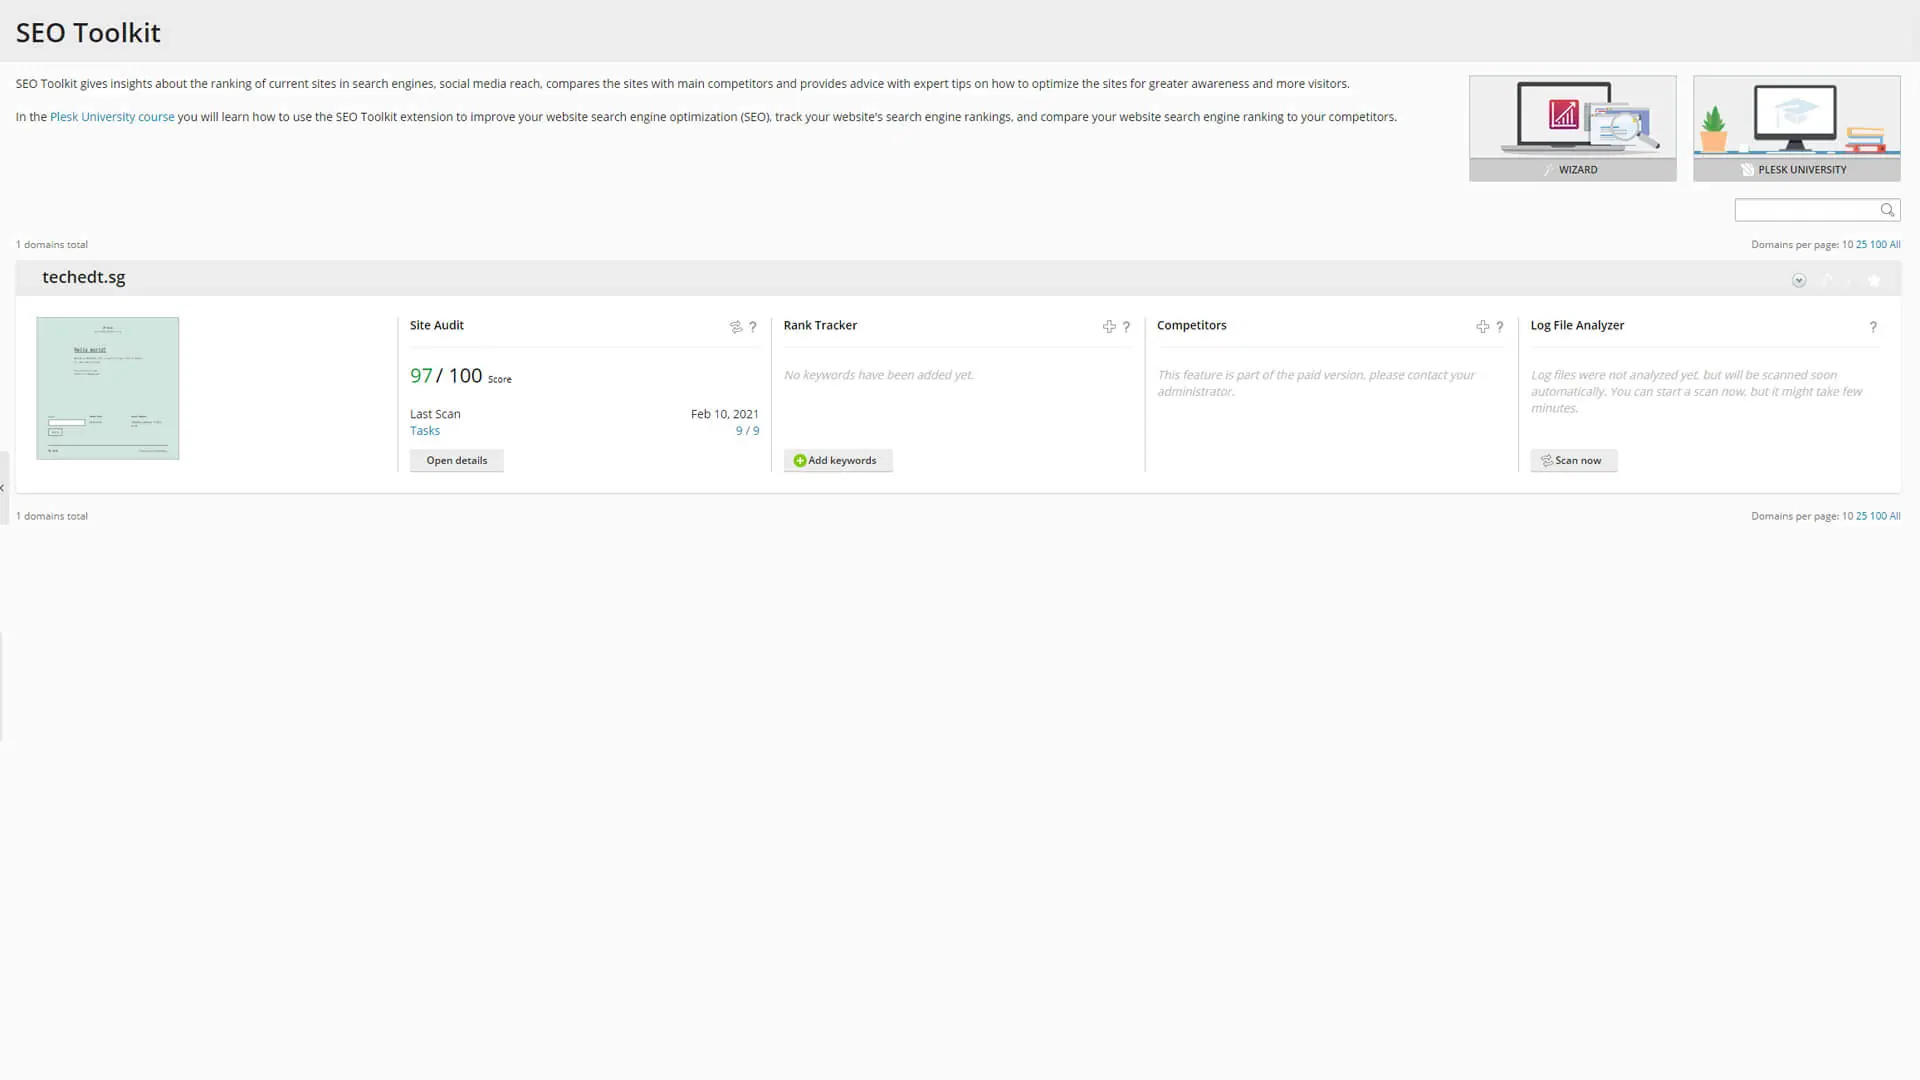This screenshot has width=1920, height=1080.
Task: Rescan the site using the Site Audit refresh icon
Action: click(736, 327)
